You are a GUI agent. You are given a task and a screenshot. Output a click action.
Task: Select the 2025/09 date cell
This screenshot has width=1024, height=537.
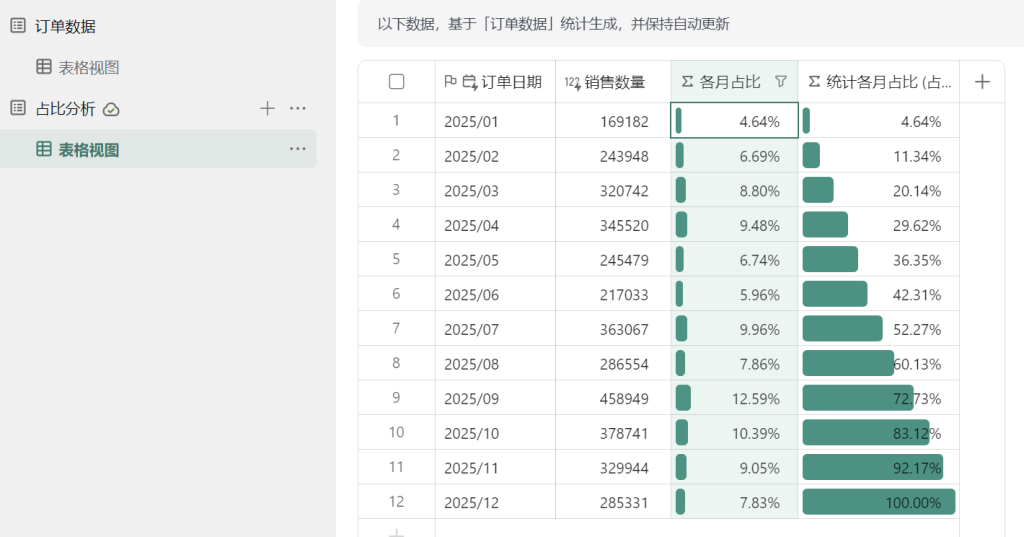(x=496, y=398)
